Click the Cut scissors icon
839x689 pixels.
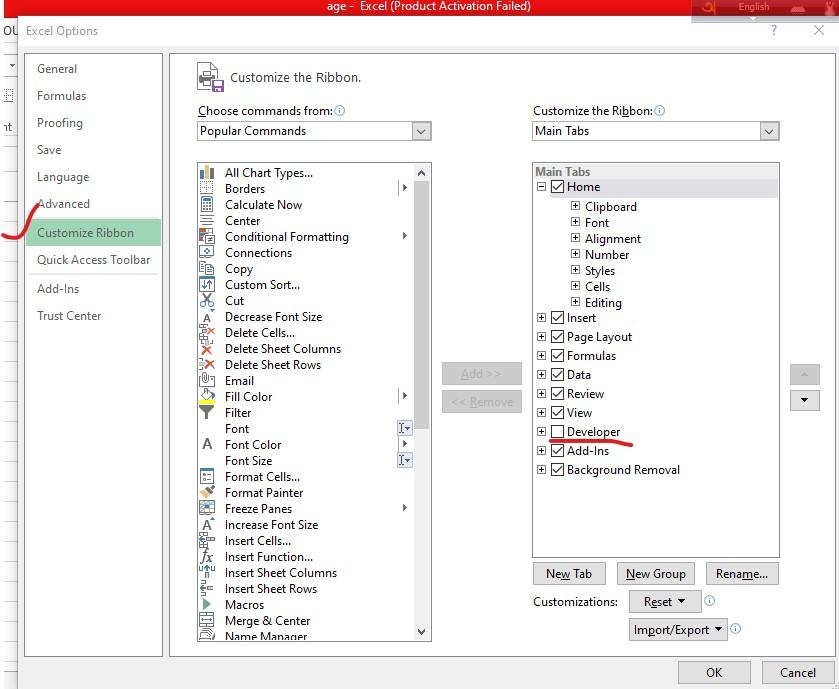(207, 301)
